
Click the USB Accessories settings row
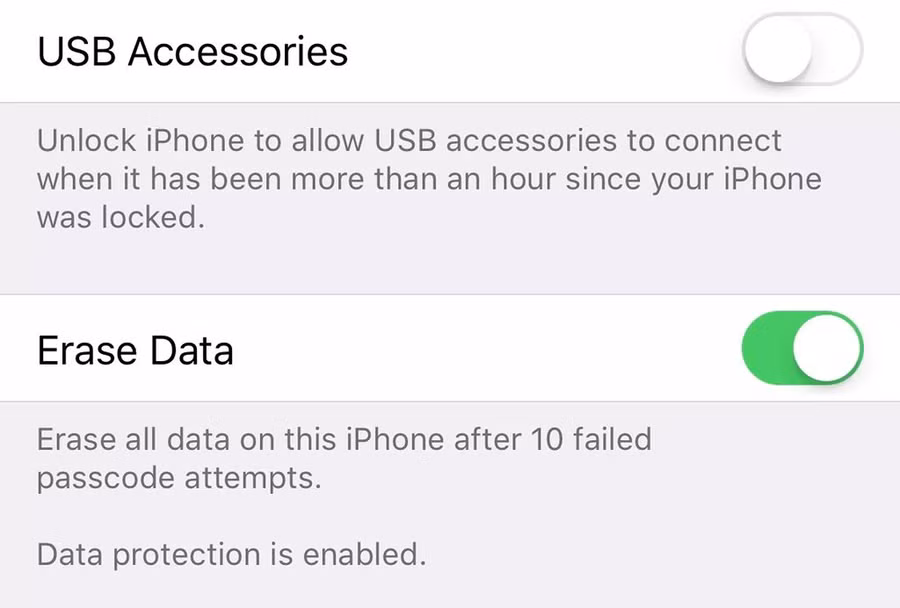click(x=450, y=51)
